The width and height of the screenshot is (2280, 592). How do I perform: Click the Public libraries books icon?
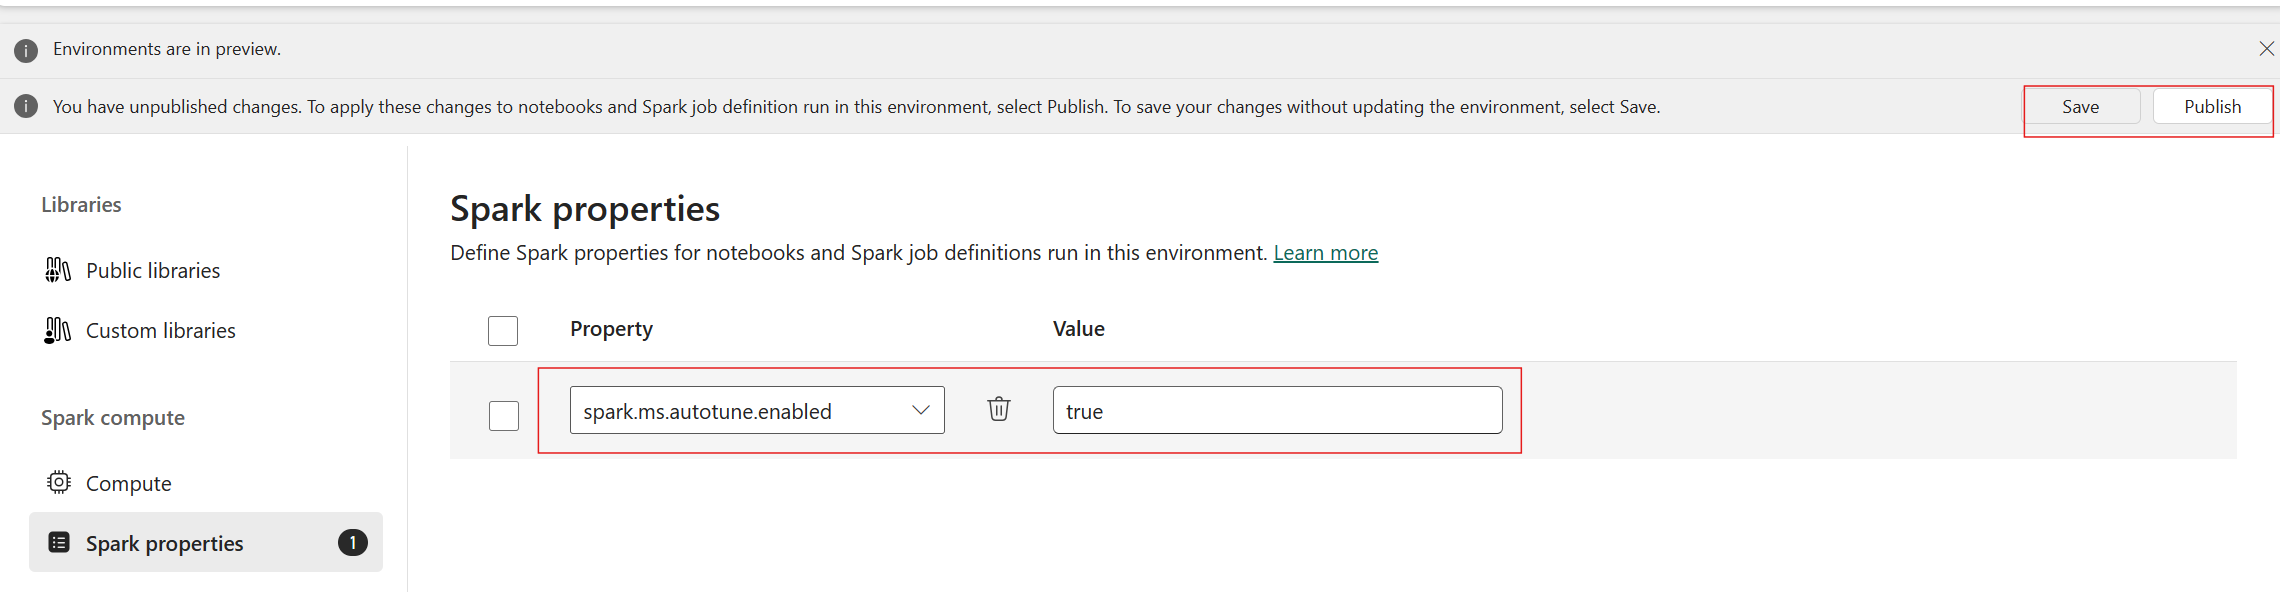pyautogui.click(x=58, y=270)
